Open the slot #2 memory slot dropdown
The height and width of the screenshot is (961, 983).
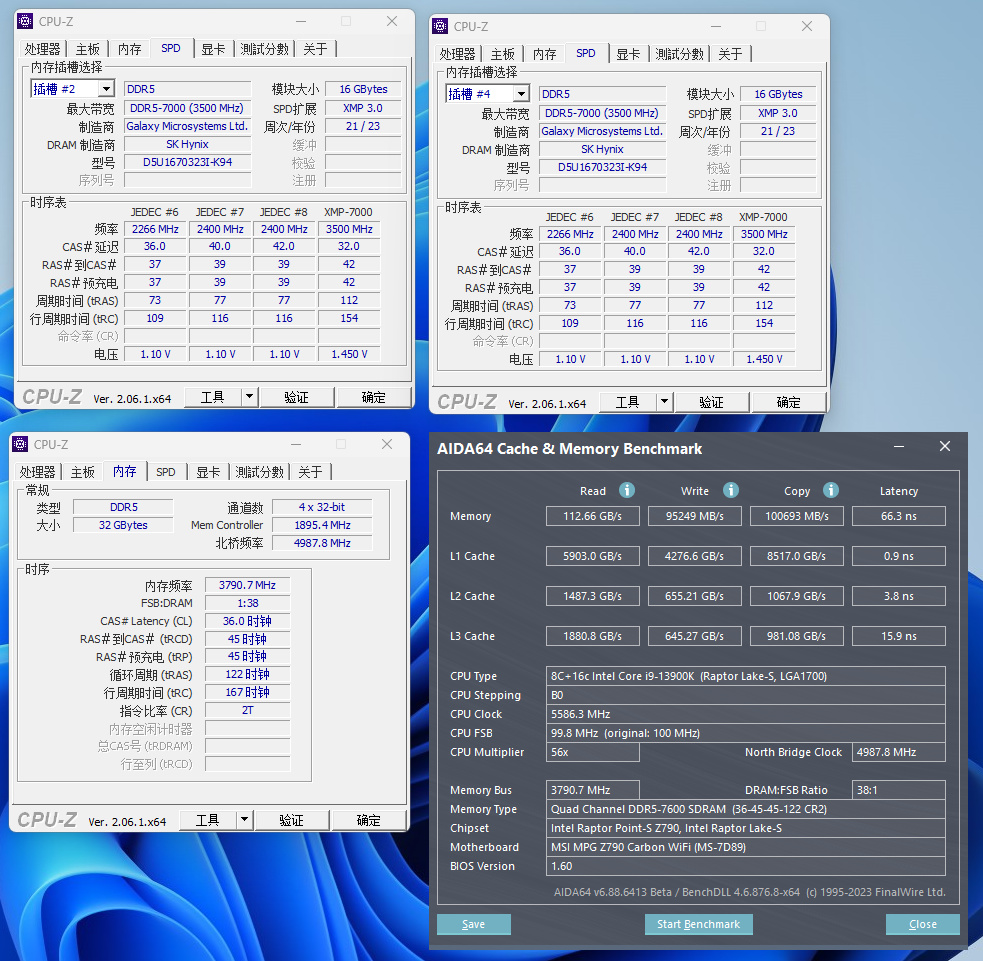(x=107, y=89)
